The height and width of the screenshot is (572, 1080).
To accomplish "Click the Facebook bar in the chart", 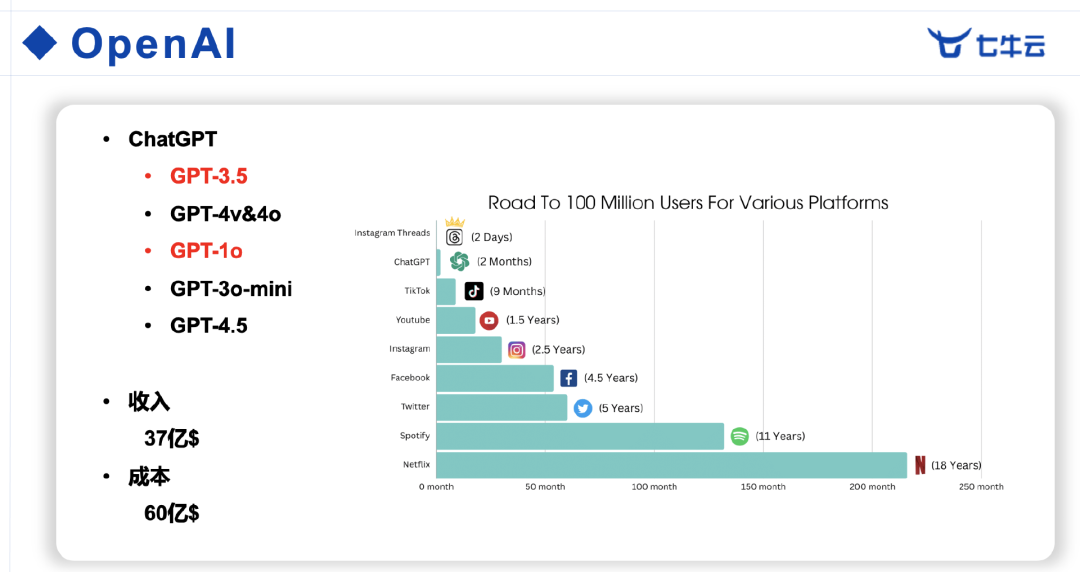I will tap(495, 378).
